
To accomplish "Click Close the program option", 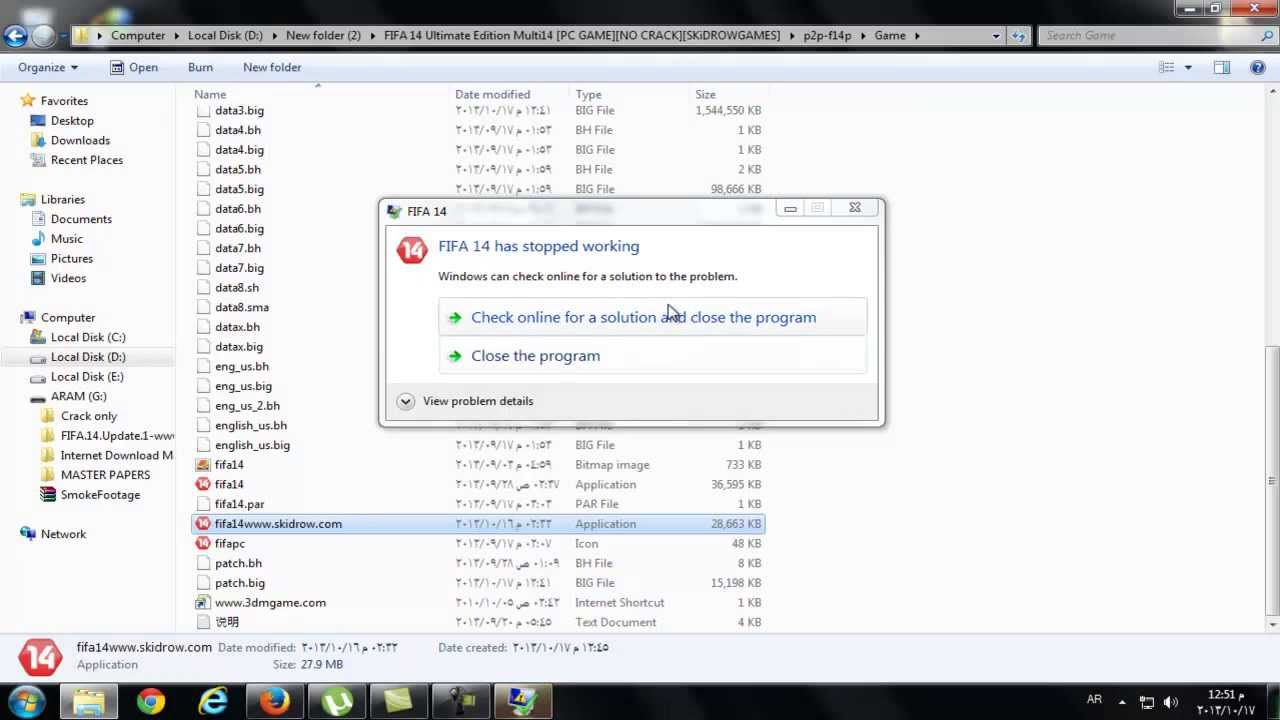I will click(652, 355).
